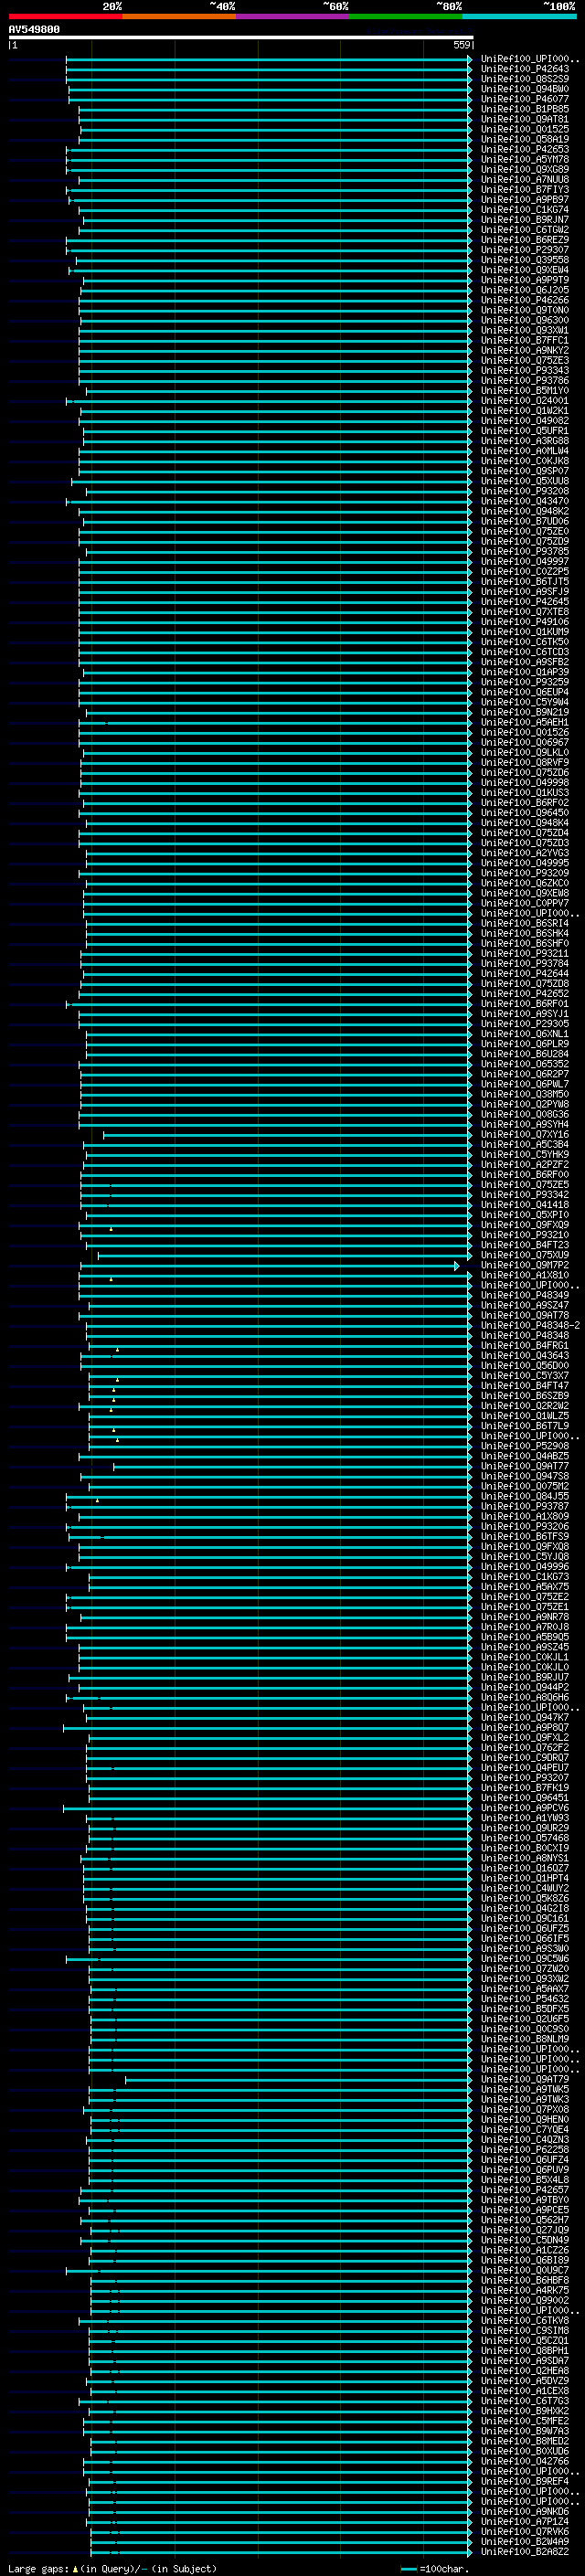Select the UniRef100_A9NKY2 hit label
This screenshot has width=585, height=2576.
point(525,350)
